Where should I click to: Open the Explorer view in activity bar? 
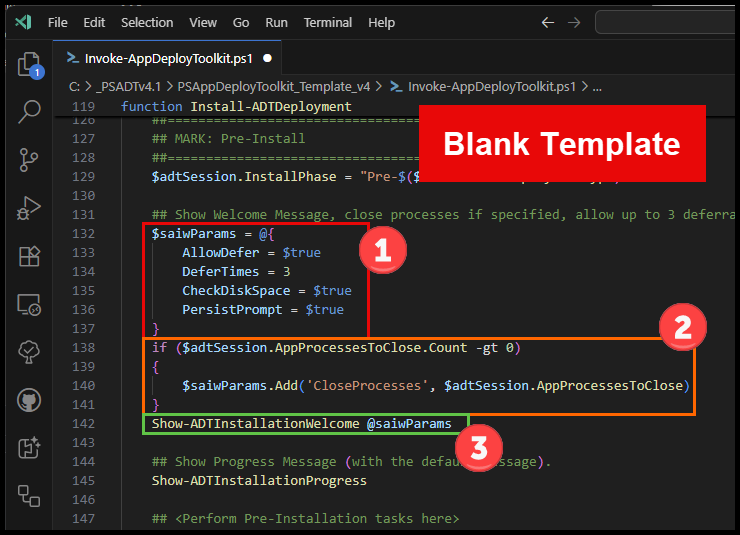click(x=29, y=65)
